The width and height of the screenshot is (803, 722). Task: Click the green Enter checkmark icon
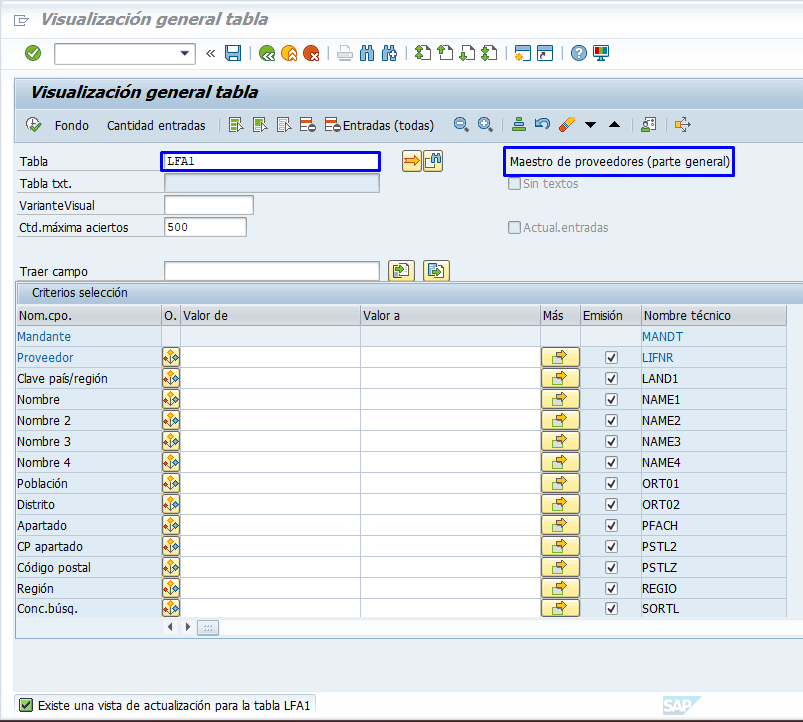pos(33,53)
